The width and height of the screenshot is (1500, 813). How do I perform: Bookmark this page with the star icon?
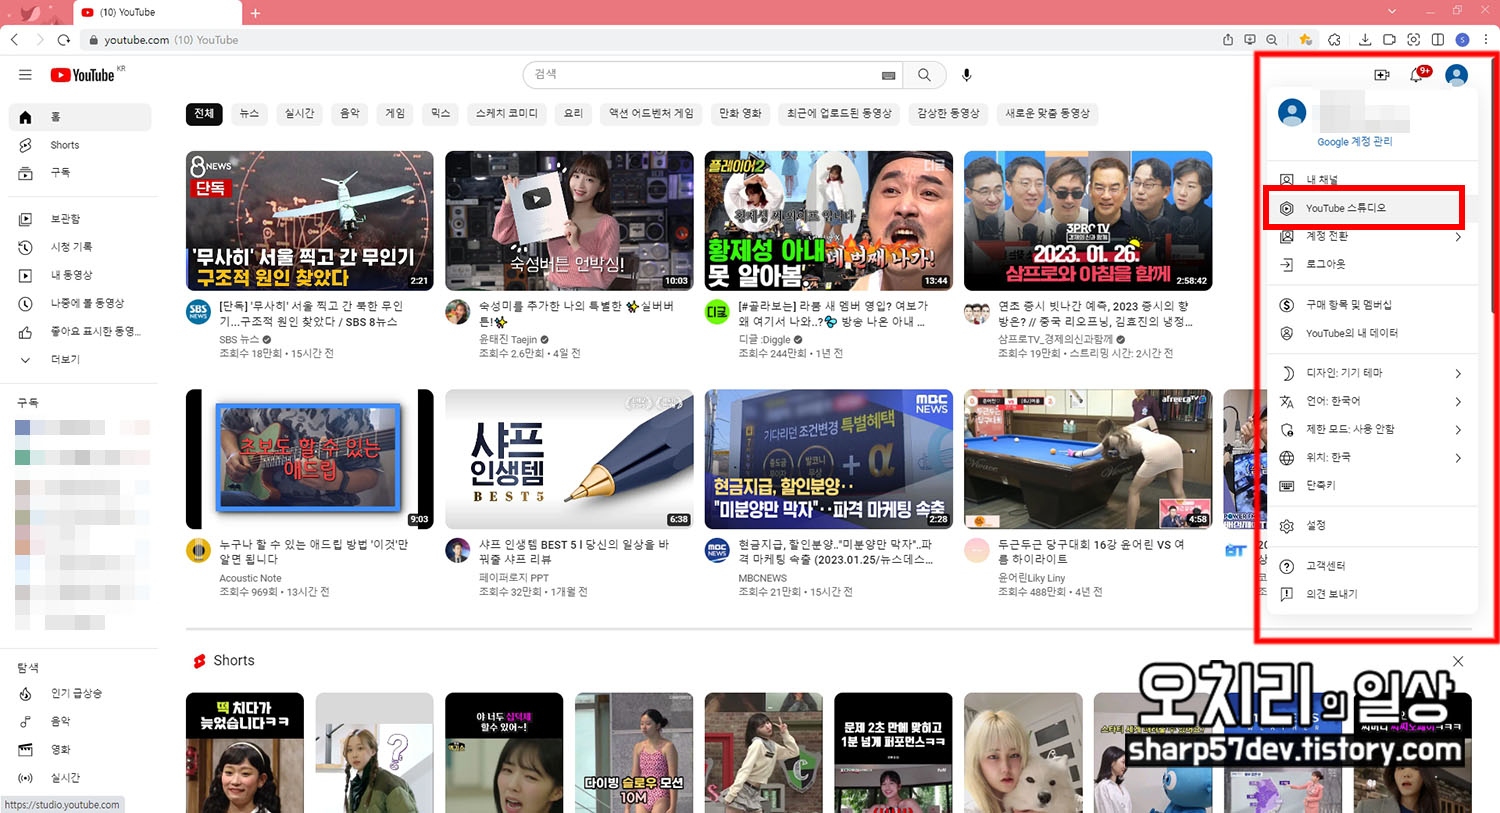pos(1305,40)
